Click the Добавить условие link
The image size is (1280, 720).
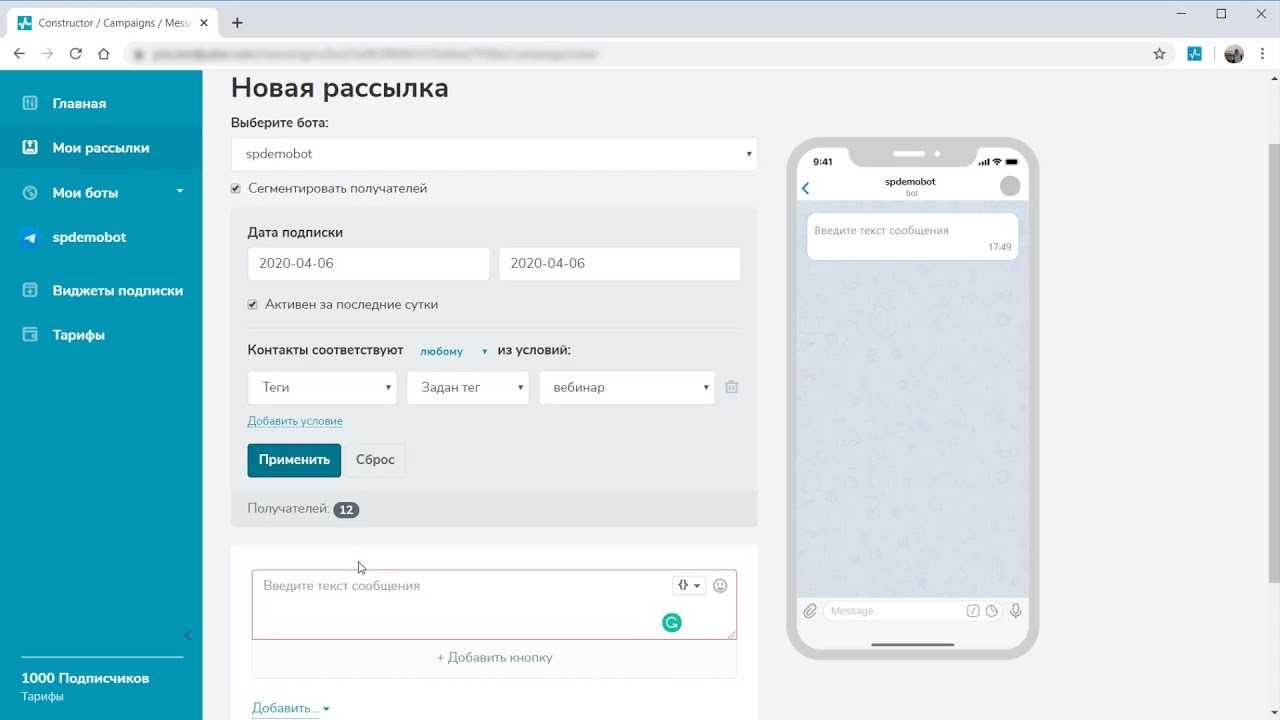[x=295, y=421]
